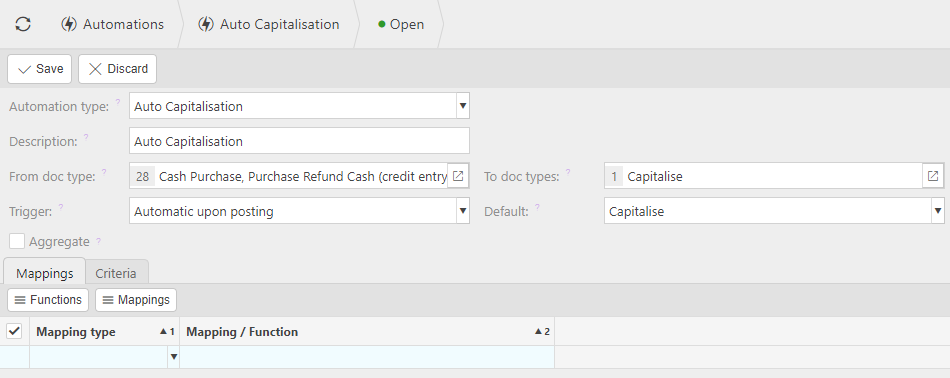This screenshot has height=378, width=950.
Task: Expand the Automation type dropdown
Action: coord(463,106)
